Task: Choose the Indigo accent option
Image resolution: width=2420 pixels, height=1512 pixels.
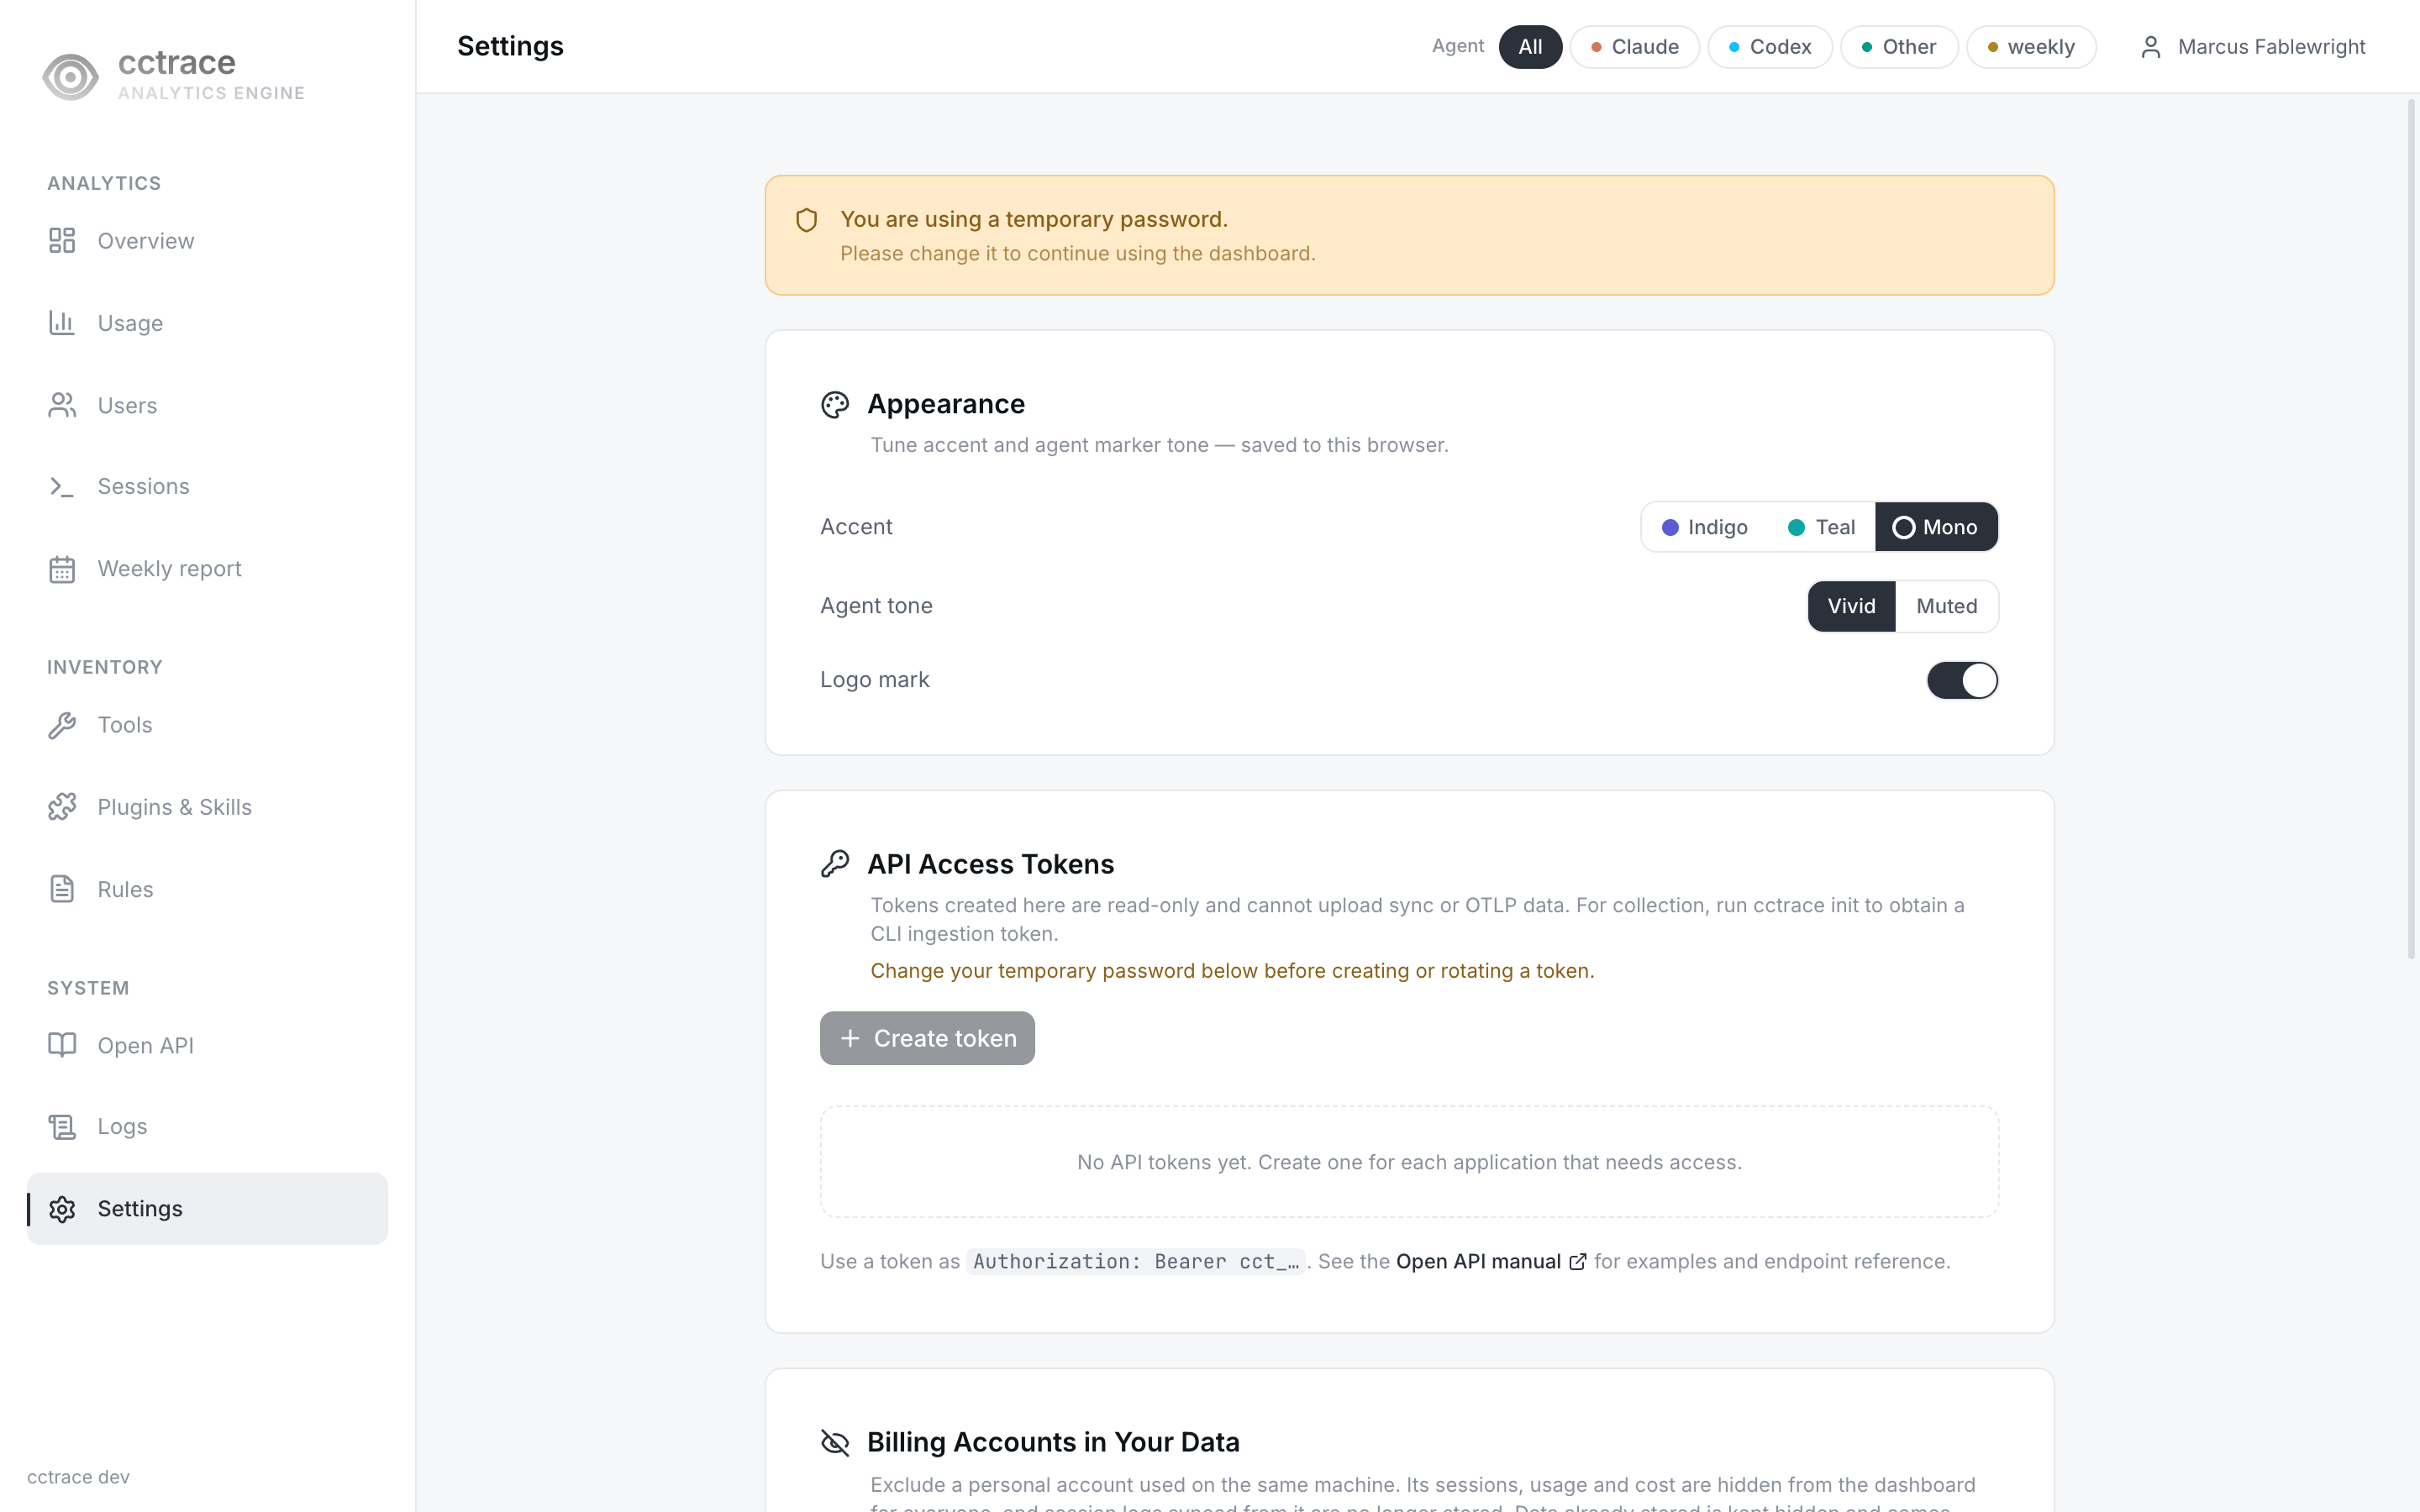Action: [1705, 527]
